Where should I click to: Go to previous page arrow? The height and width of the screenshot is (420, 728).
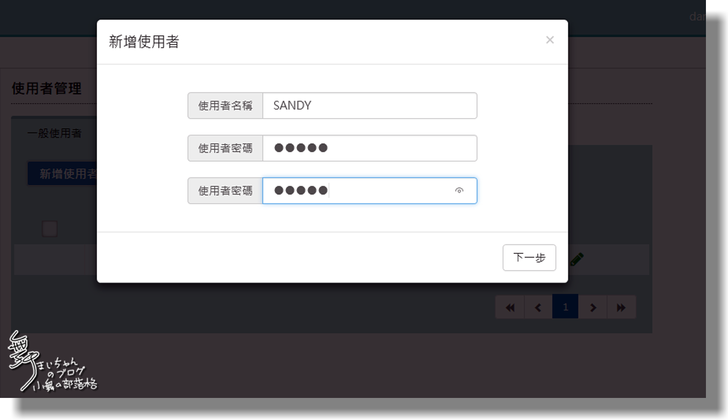pyautogui.click(x=538, y=307)
